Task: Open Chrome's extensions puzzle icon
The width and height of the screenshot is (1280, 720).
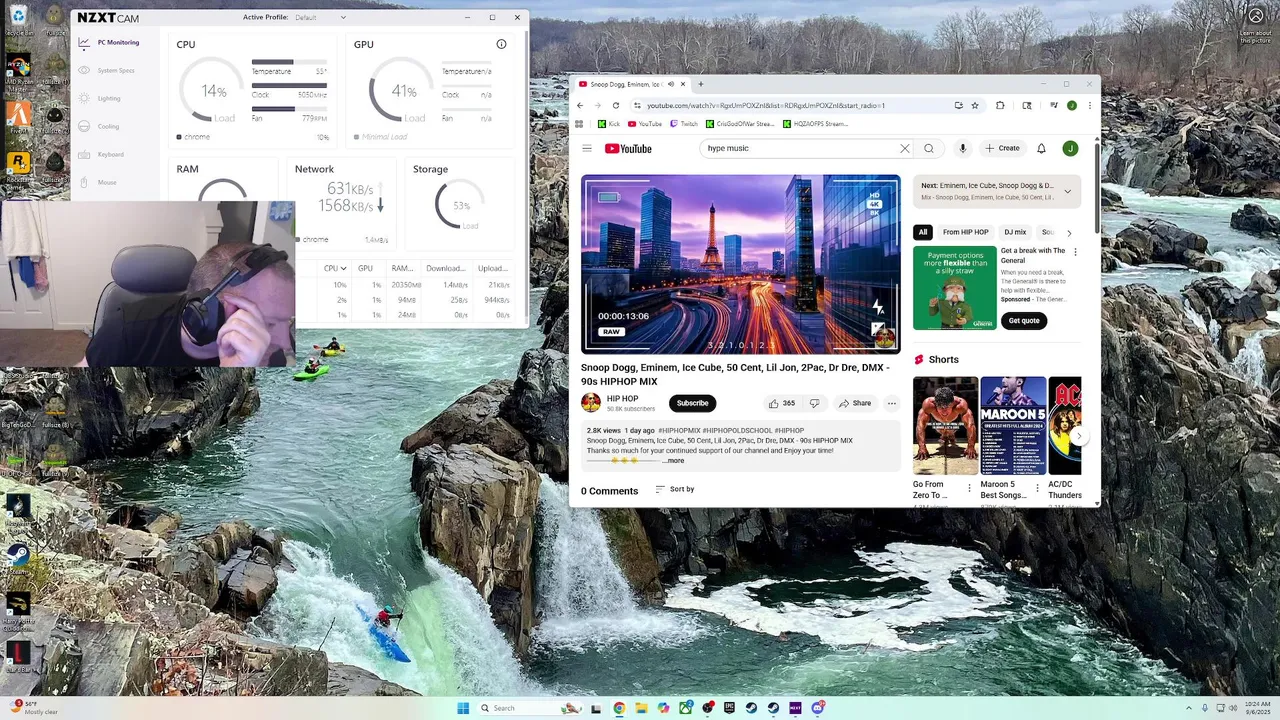Action: coord(1000,105)
